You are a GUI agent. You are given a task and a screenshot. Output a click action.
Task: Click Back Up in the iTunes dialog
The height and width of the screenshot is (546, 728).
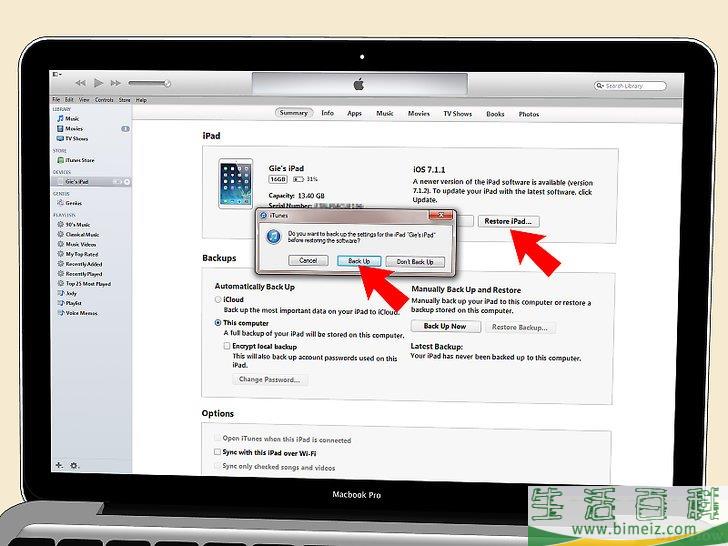(x=359, y=261)
